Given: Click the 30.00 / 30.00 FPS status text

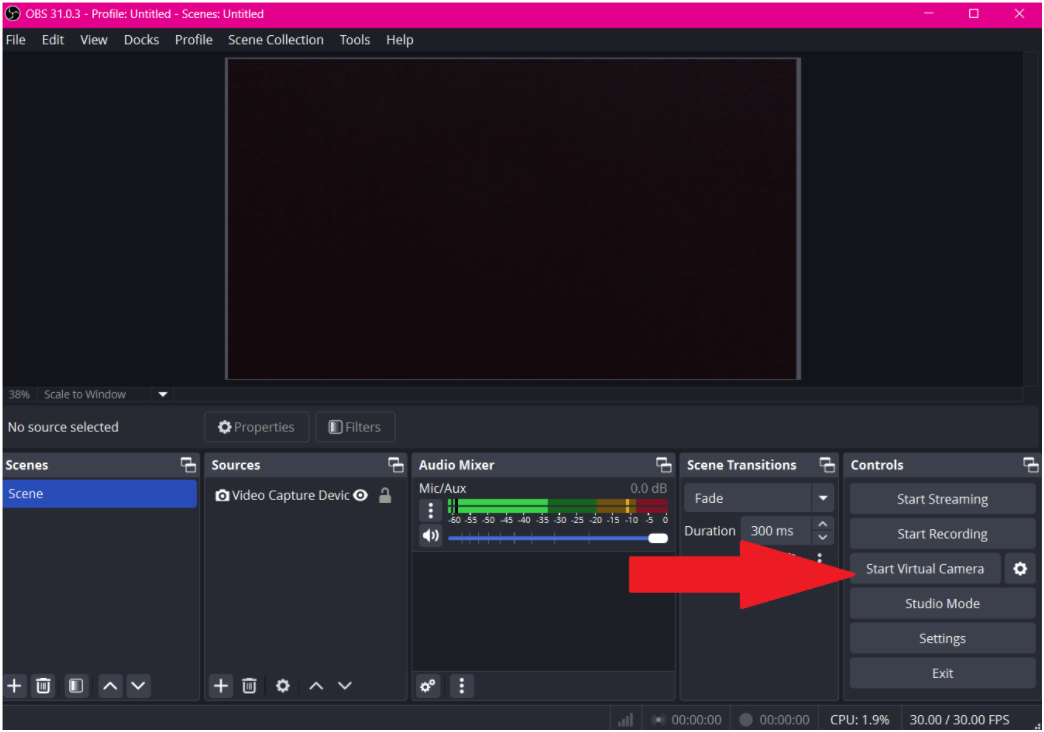Looking at the screenshot, I should pyautogui.click(x=959, y=720).
